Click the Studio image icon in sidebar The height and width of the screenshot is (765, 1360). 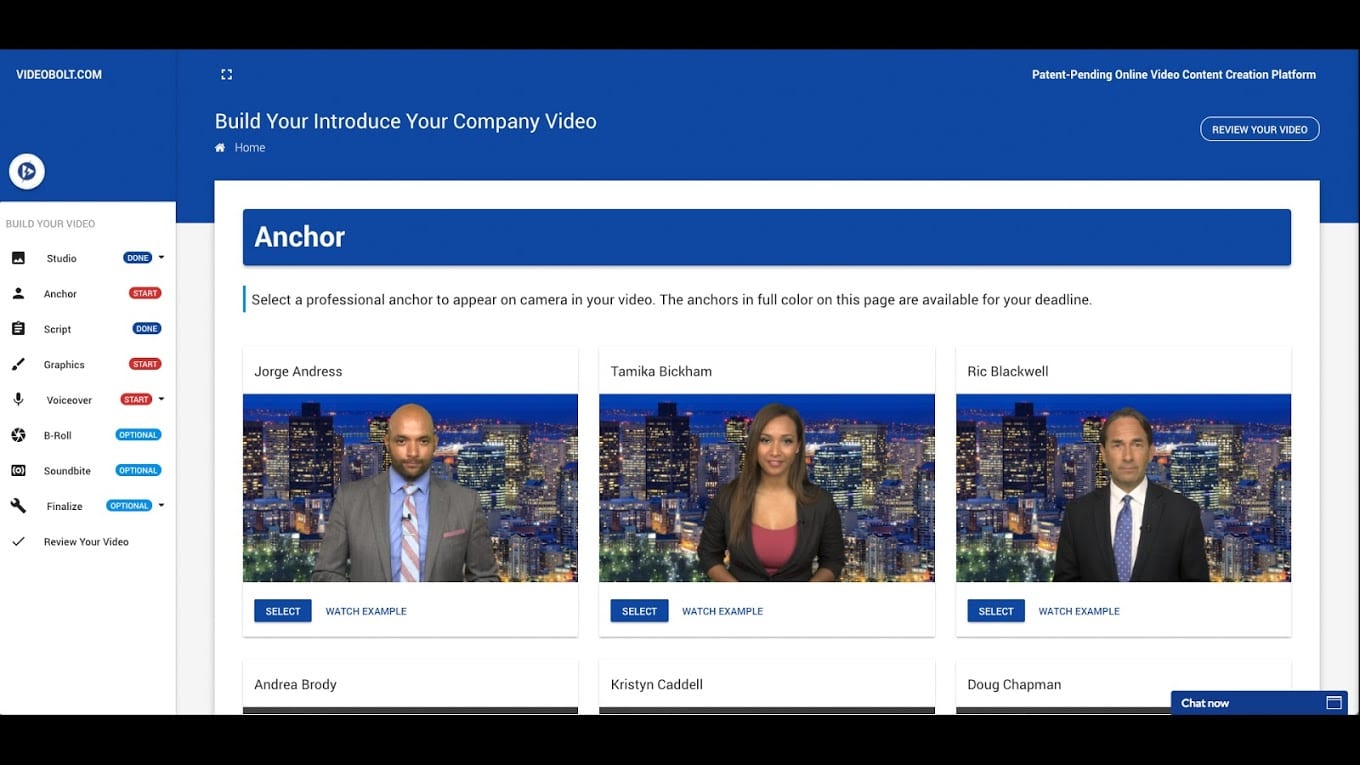coord(18,258)
